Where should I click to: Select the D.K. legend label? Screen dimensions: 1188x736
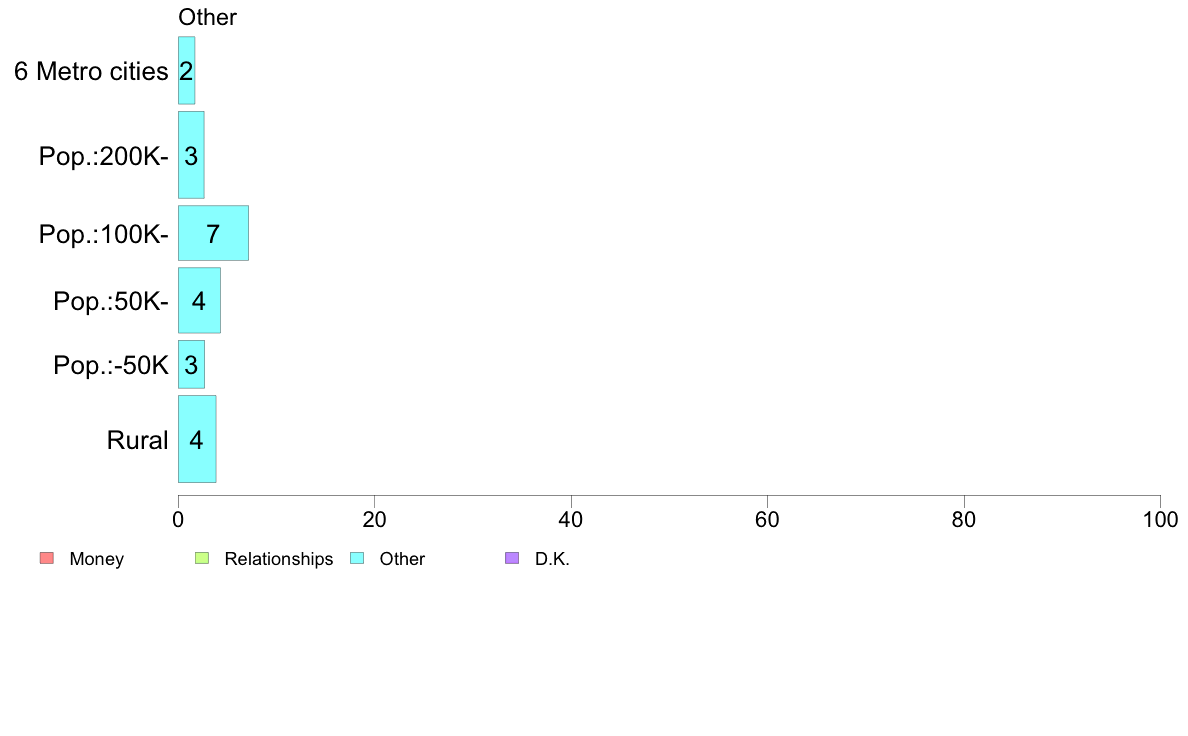coord(552,559)
